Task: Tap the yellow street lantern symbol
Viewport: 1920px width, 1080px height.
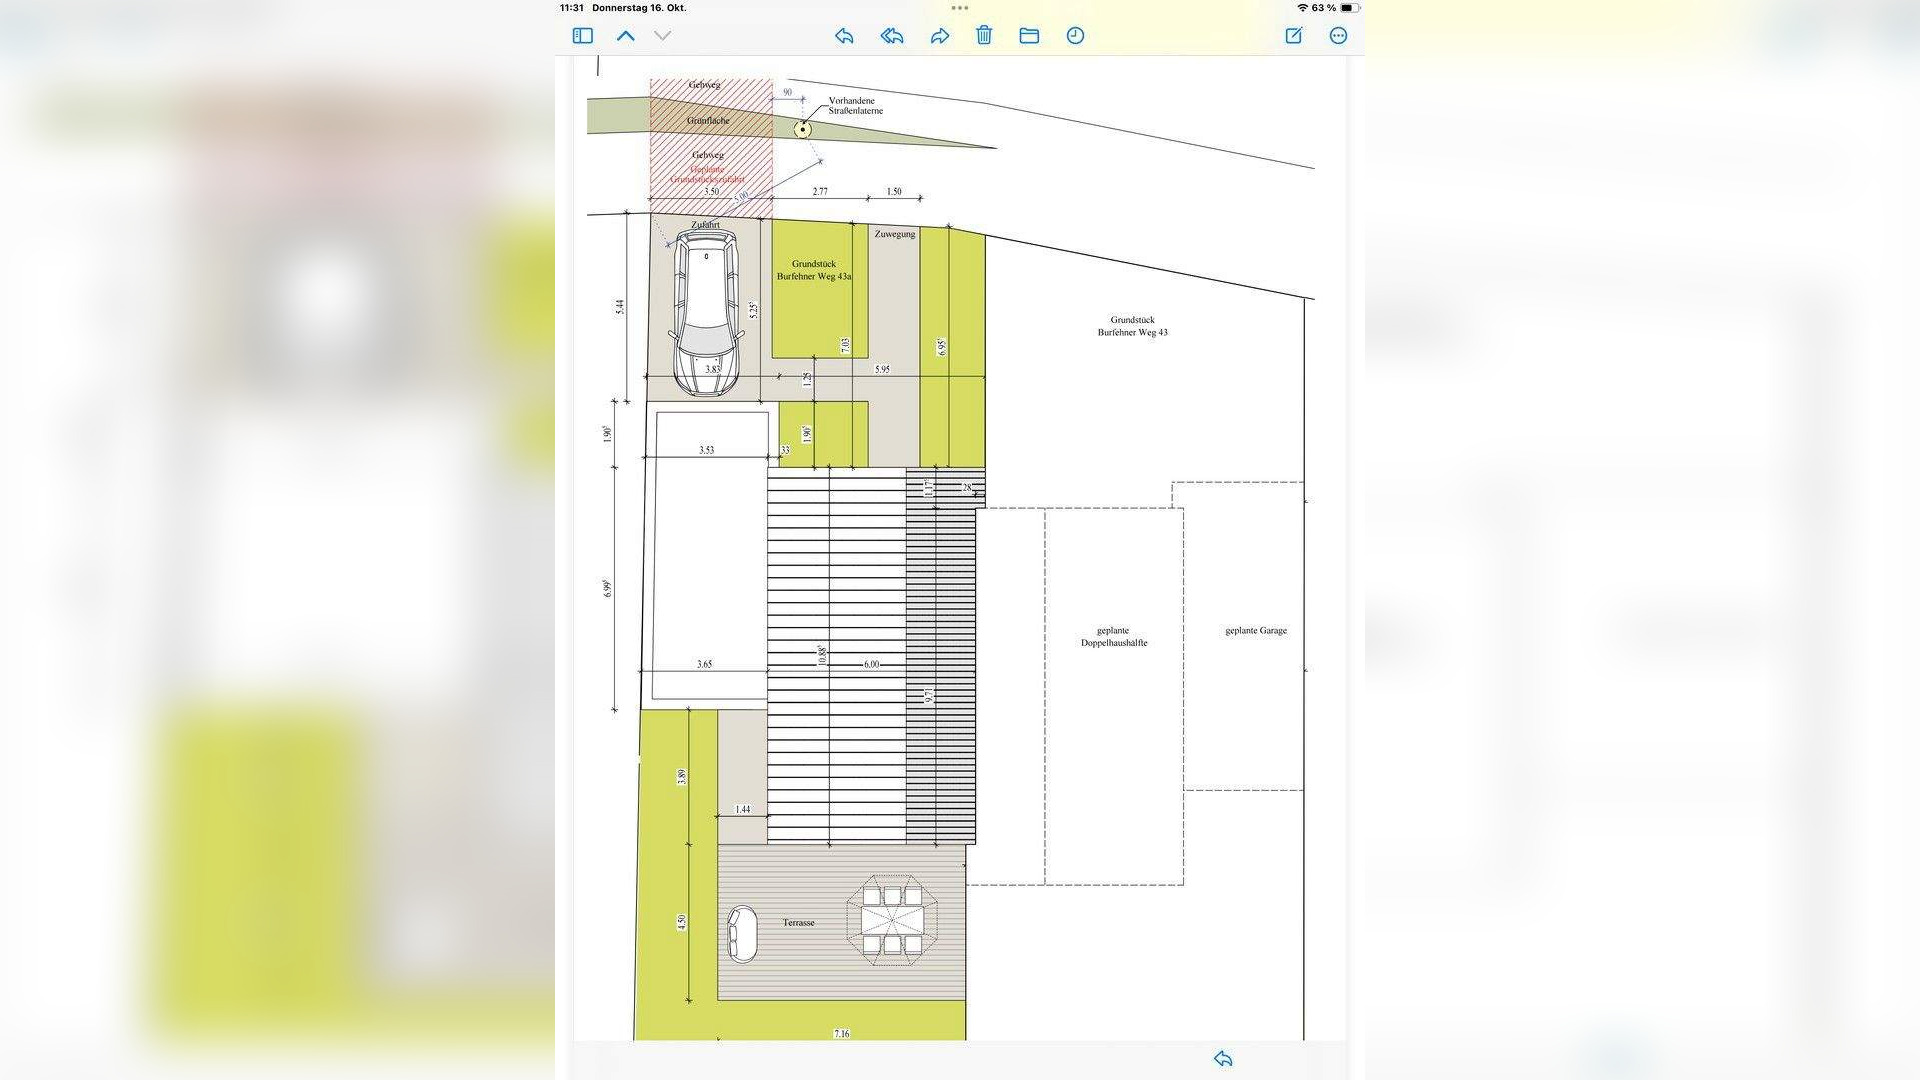Action: point(803,129)
